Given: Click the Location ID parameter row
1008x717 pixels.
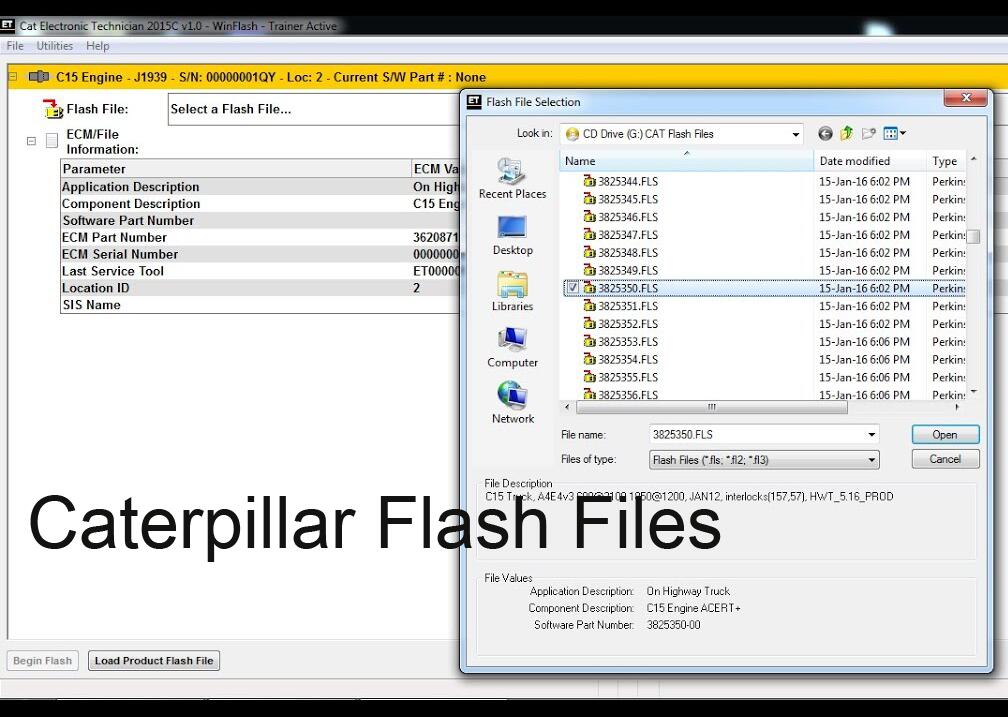Looking at the screenshot, I should [x=260, y=288].
